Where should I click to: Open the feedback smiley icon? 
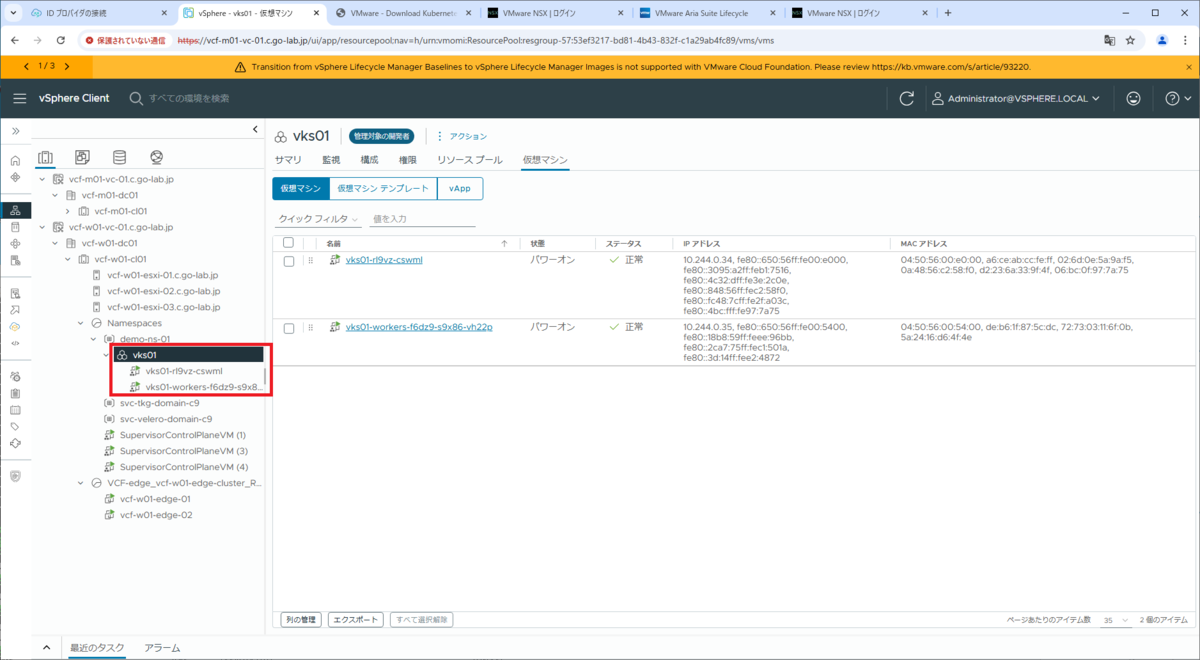1133,99
